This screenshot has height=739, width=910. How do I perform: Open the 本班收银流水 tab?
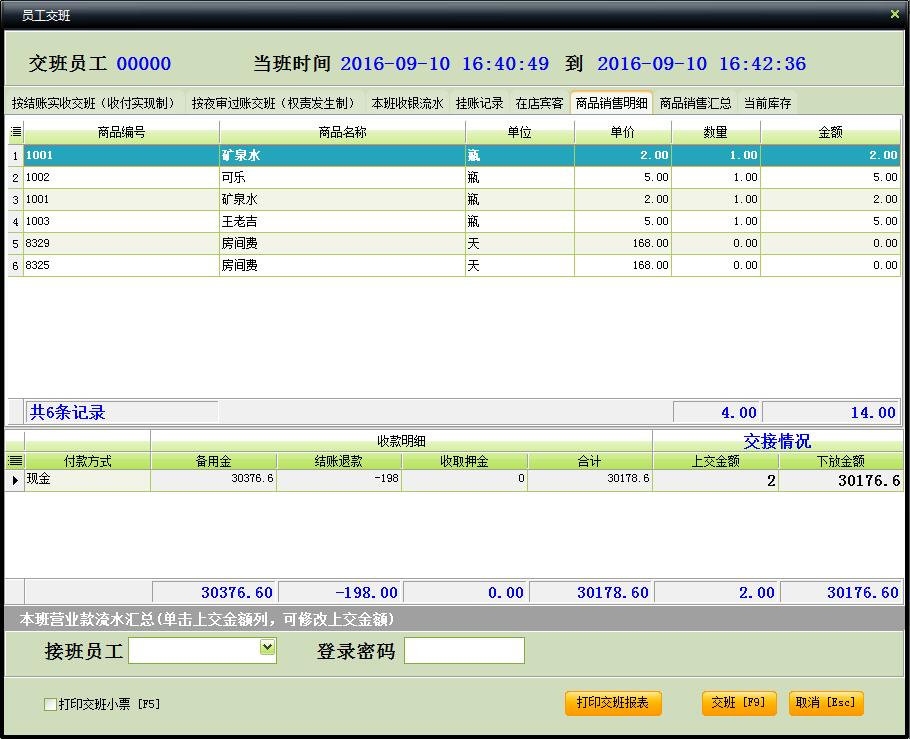tap(407, 103)
